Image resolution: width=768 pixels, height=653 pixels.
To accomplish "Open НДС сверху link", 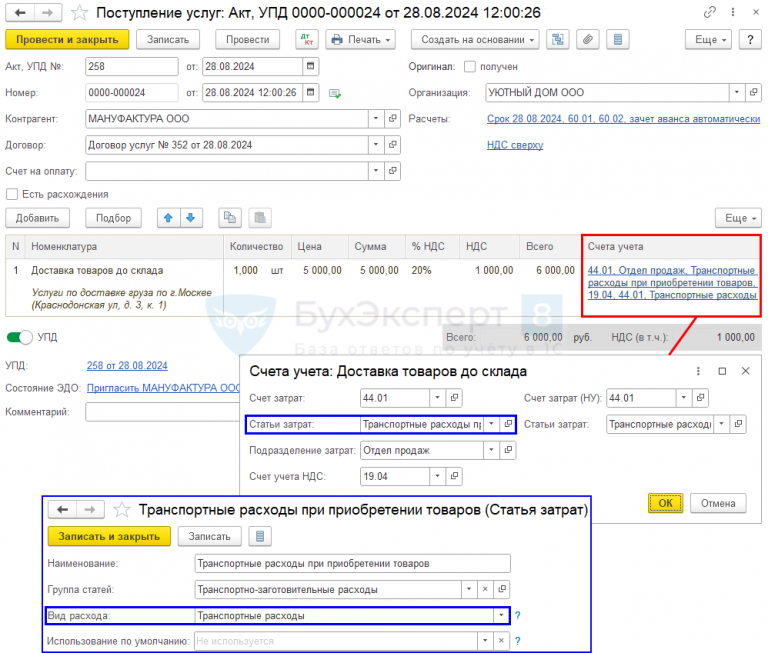I will click(x=515, y=145).
